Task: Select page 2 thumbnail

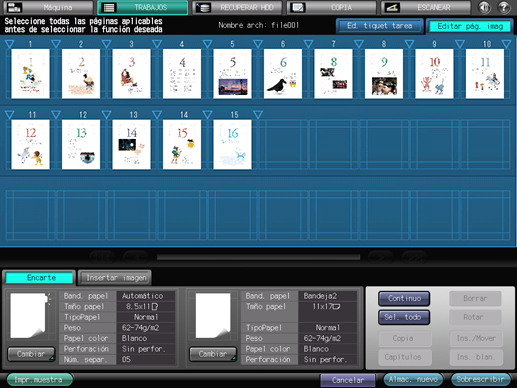Action: [81, 74]
